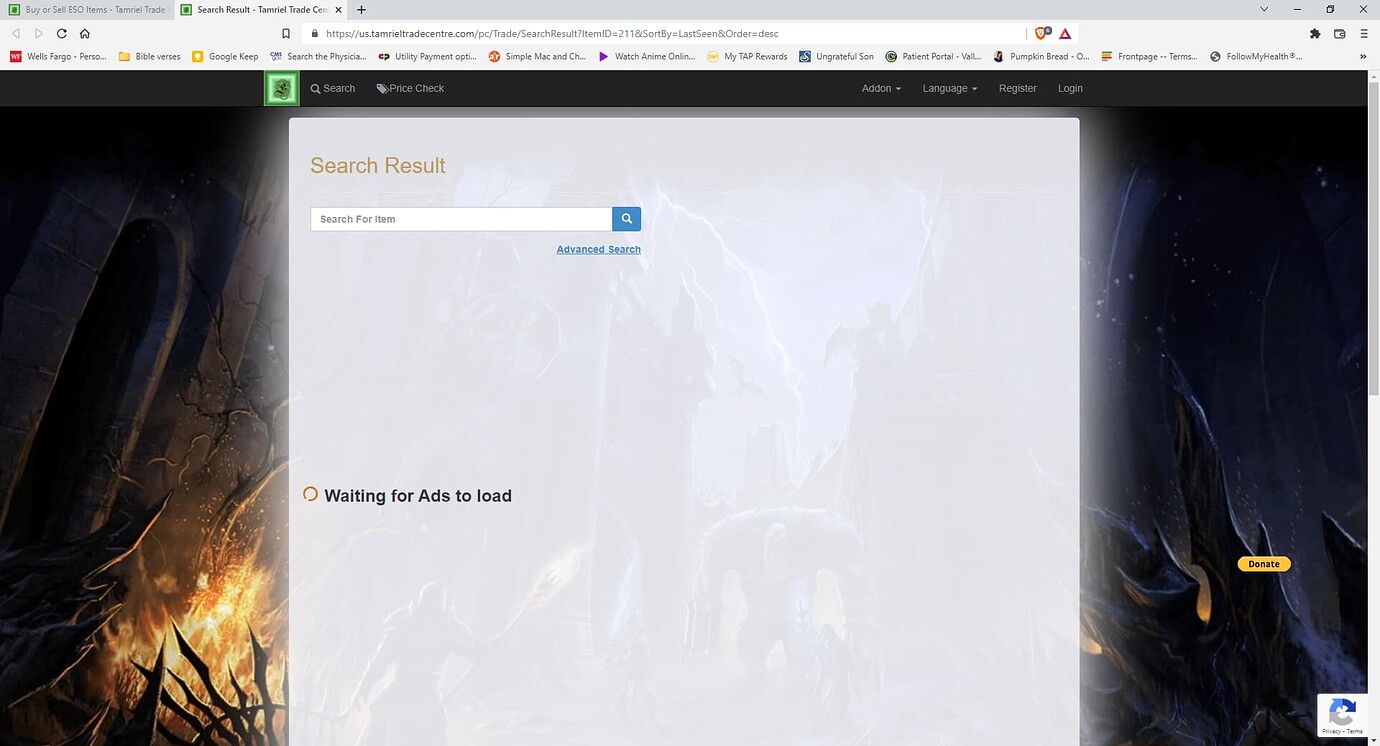Screen dimensions: 1380x746
Task: Open the Ungrateful Son bookmark
Action: [x=837, y=57]
